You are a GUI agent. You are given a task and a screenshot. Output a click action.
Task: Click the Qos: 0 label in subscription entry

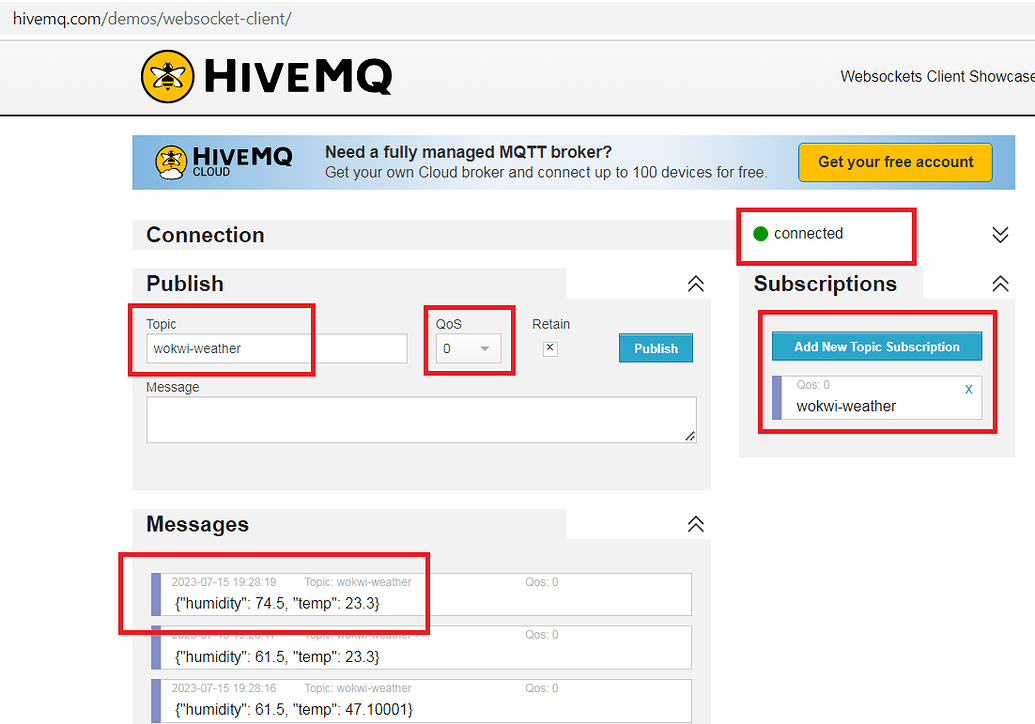click(813, 385)
